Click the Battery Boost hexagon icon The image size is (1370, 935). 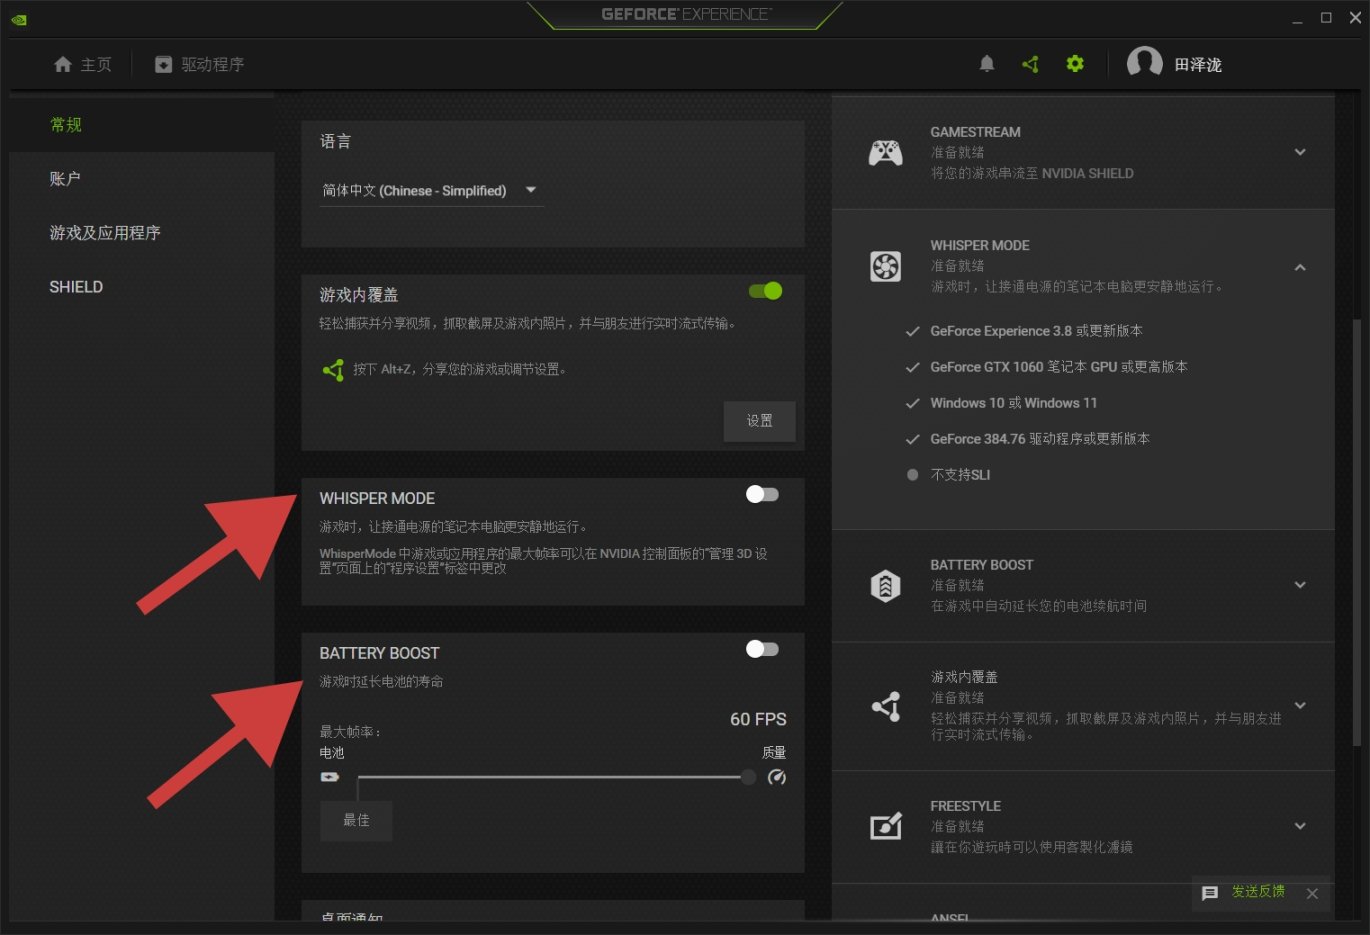point(886,585)
